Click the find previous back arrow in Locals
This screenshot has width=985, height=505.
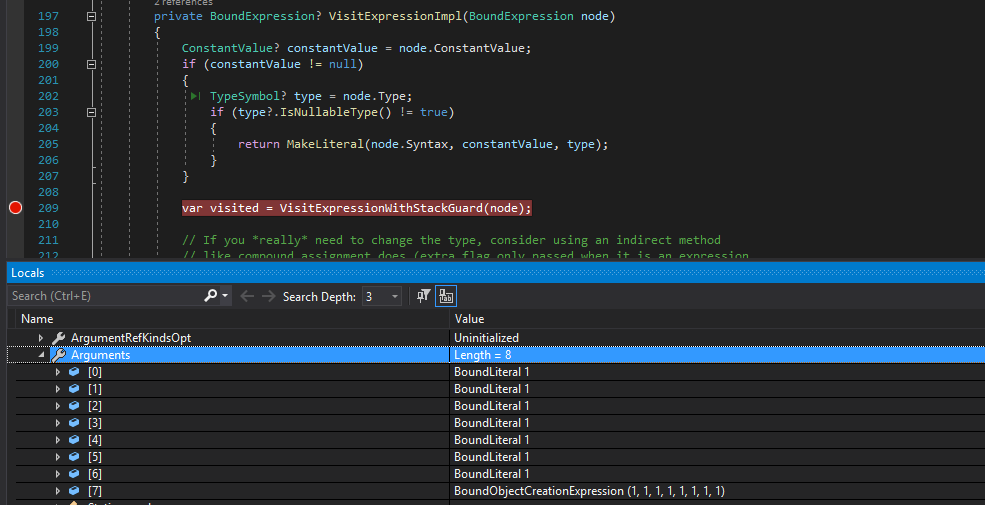pyautogui.click(x=247, y=296)
